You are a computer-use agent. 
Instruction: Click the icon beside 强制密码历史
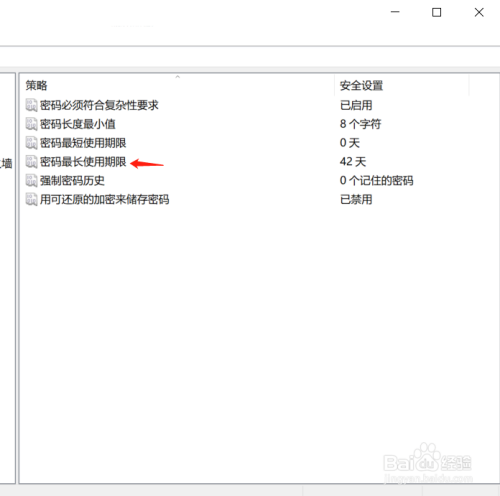pyautogui.click(x=31, y=181)
